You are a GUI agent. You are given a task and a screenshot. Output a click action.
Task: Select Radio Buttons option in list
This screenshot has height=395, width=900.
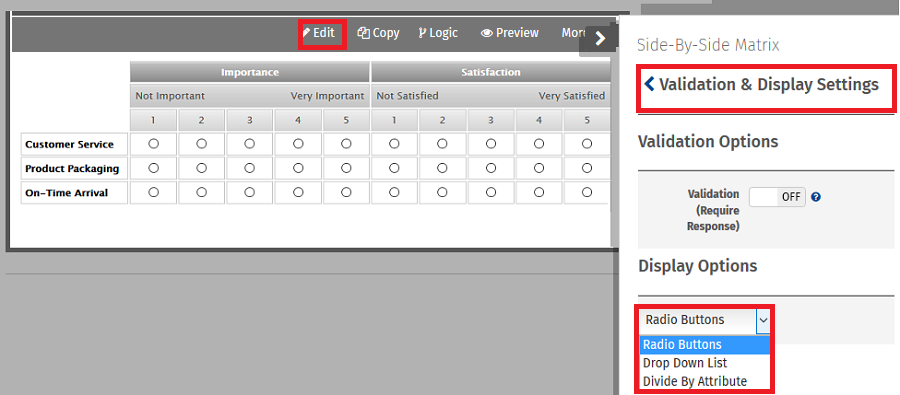(x=705, y=344)
